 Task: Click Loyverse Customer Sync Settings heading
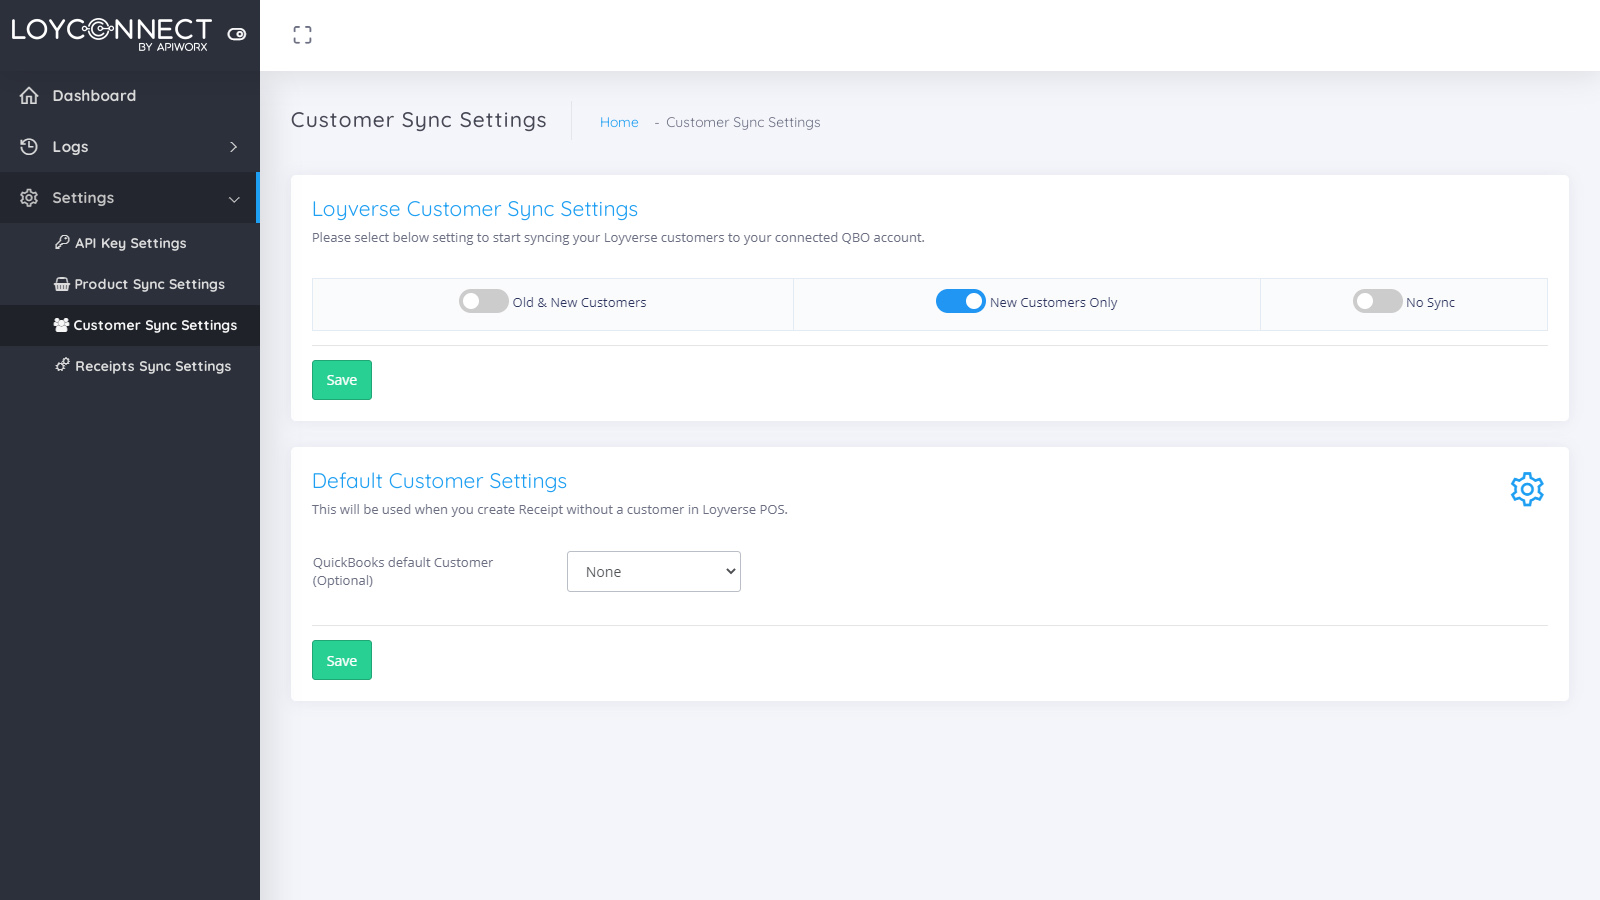point(475,209)
